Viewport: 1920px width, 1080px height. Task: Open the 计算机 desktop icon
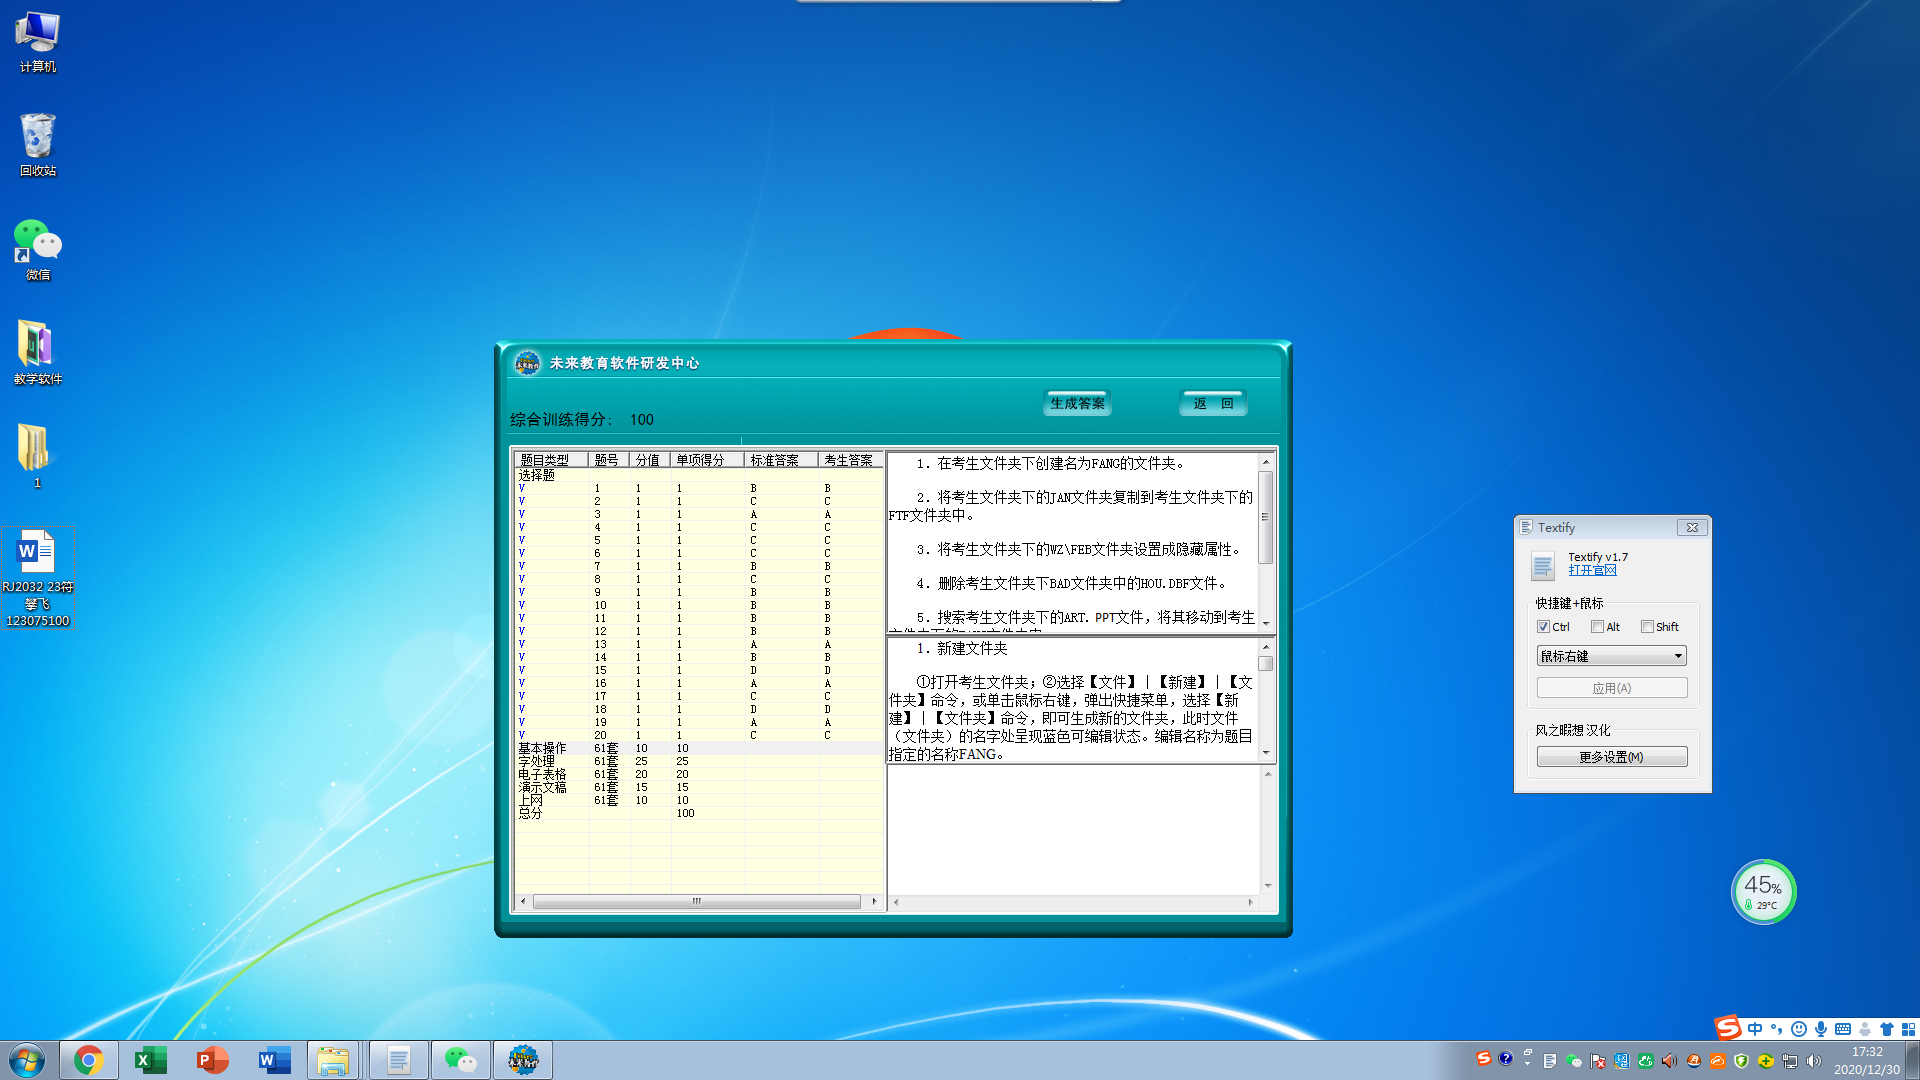click(38, 42)
